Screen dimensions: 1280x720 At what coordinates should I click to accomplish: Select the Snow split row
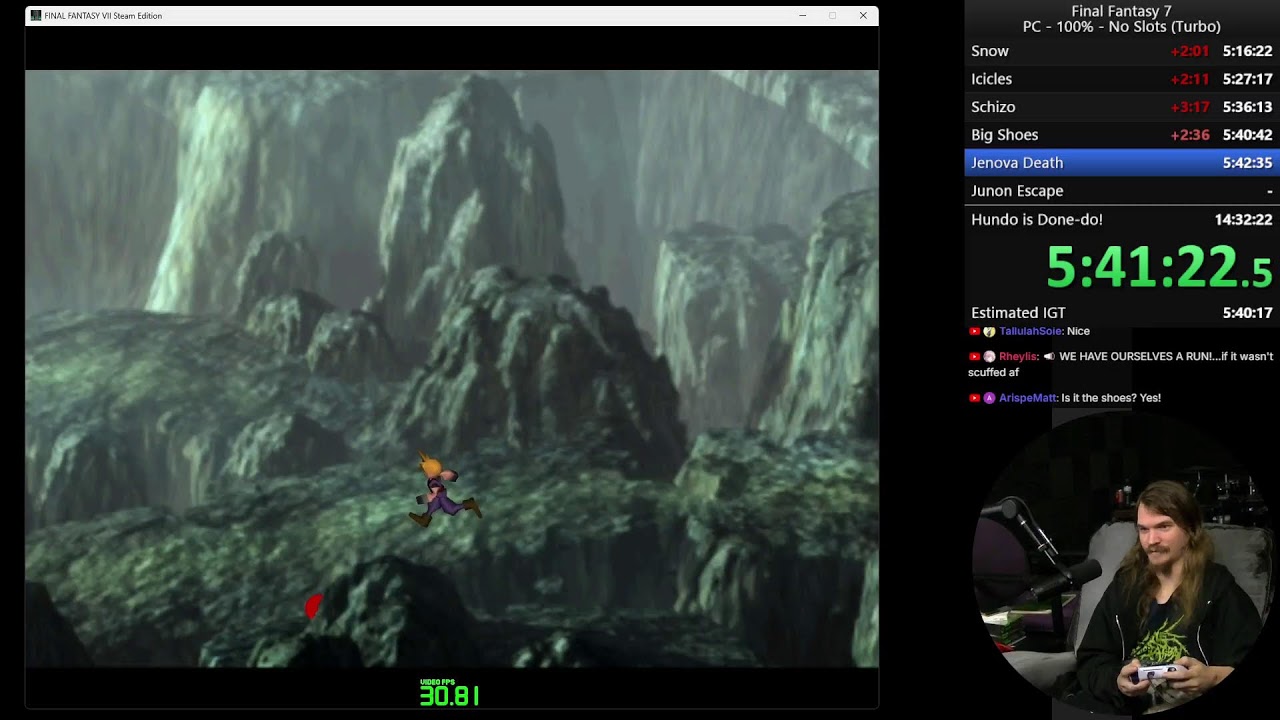1122,51
